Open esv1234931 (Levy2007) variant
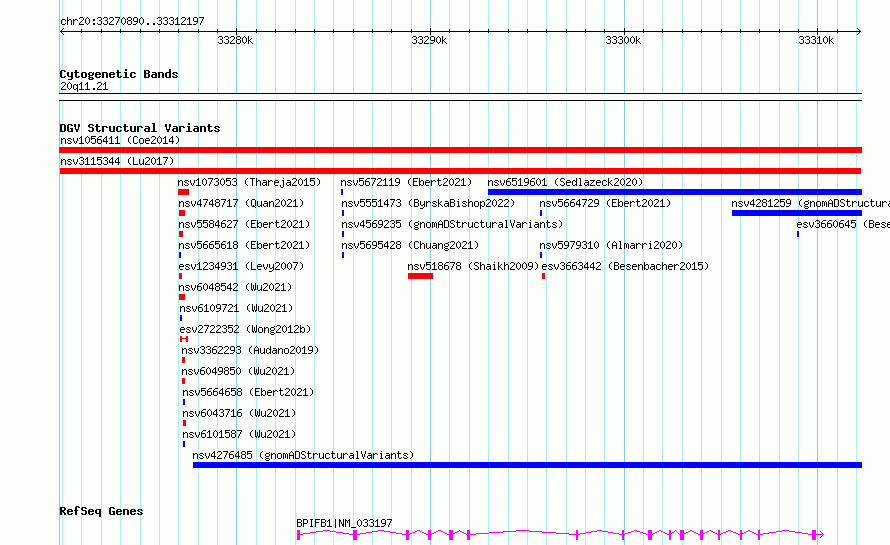Screen dimensions: 890x545 pos(241,266)
